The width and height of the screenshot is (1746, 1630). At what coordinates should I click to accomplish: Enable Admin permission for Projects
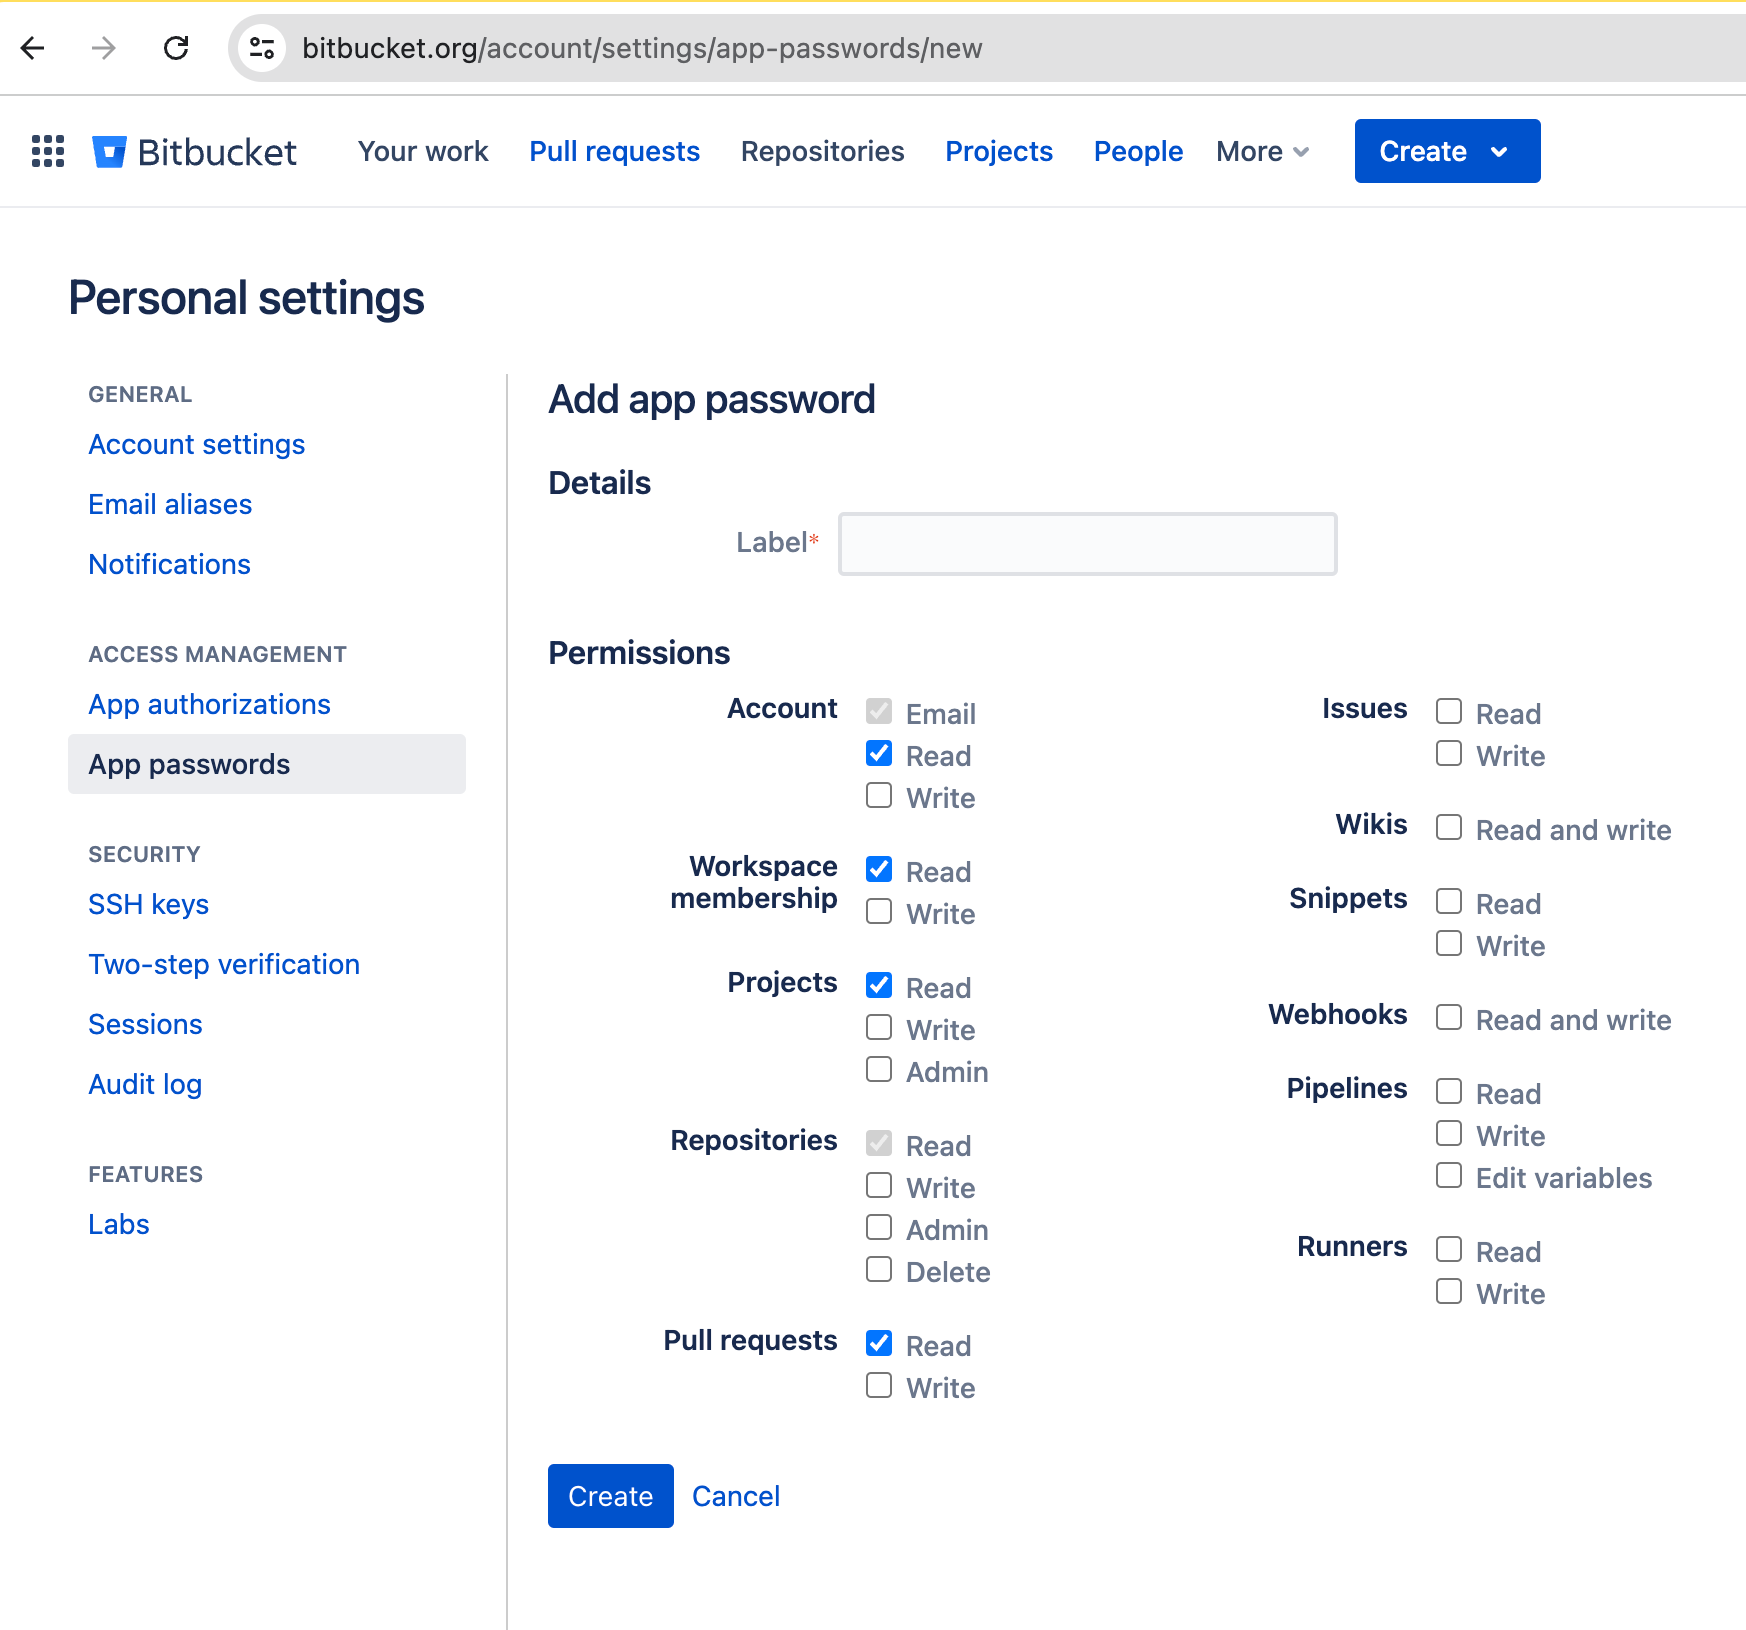[878, 1069]
